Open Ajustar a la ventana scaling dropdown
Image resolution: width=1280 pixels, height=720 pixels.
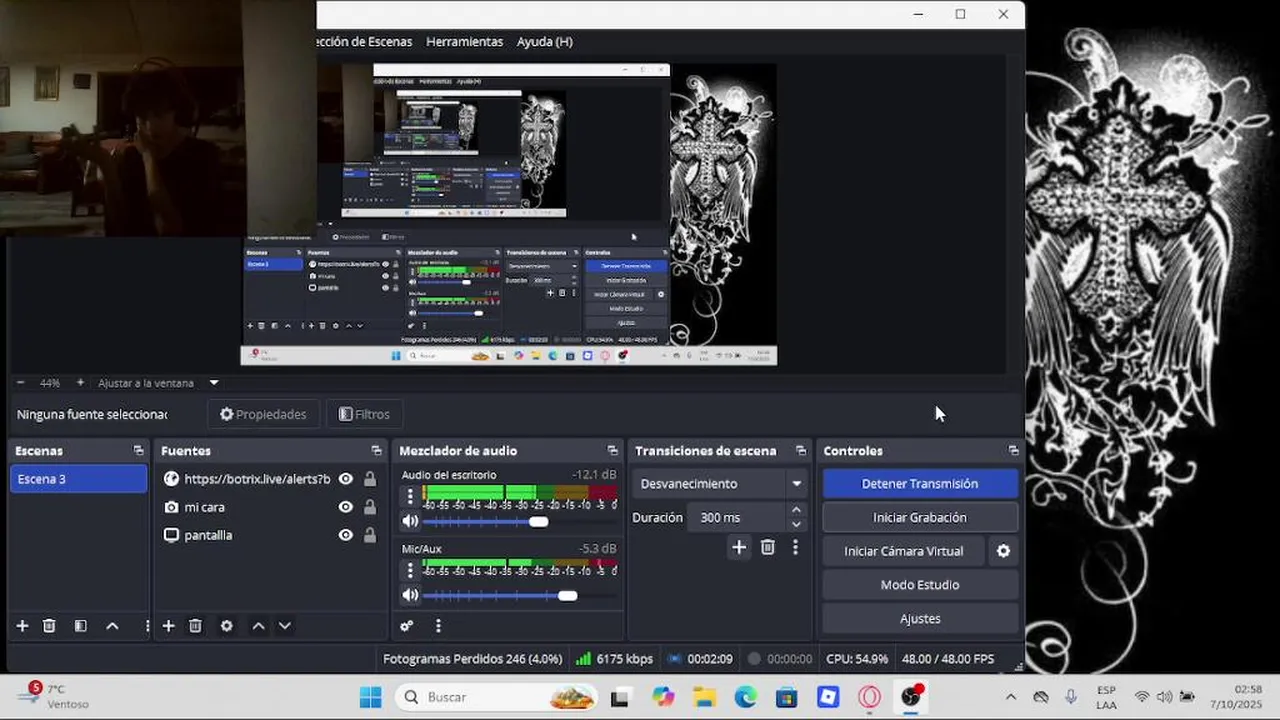(158, 383)
